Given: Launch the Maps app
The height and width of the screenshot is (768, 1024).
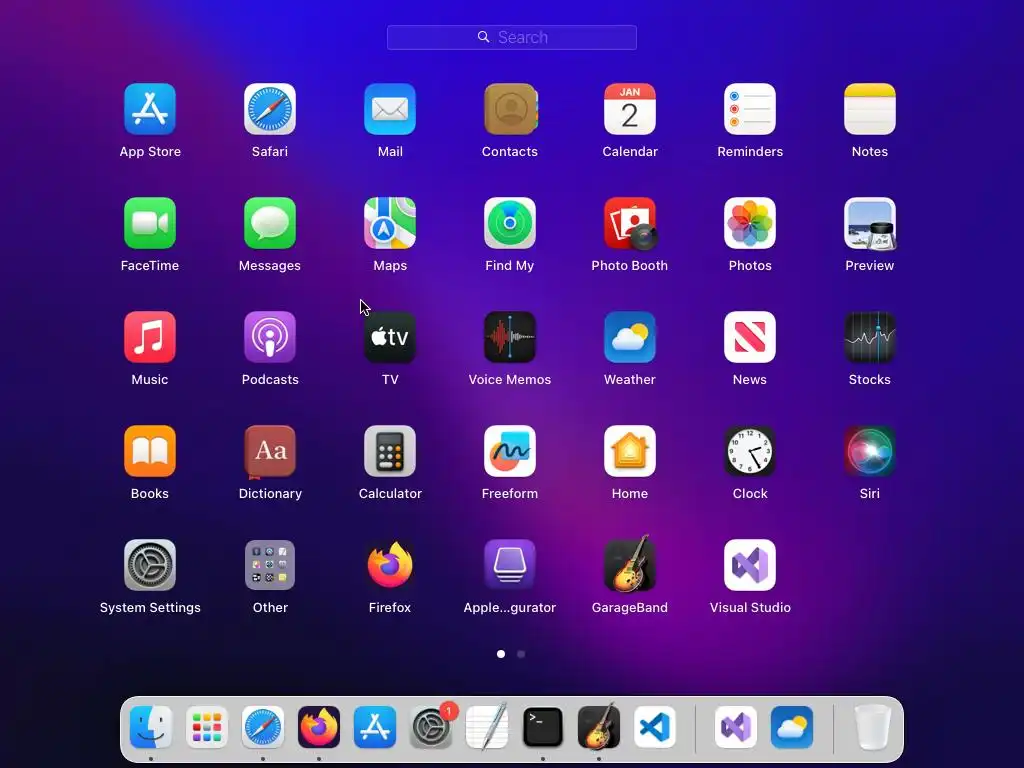Looking at the screenshot, I should click(390, 223).
